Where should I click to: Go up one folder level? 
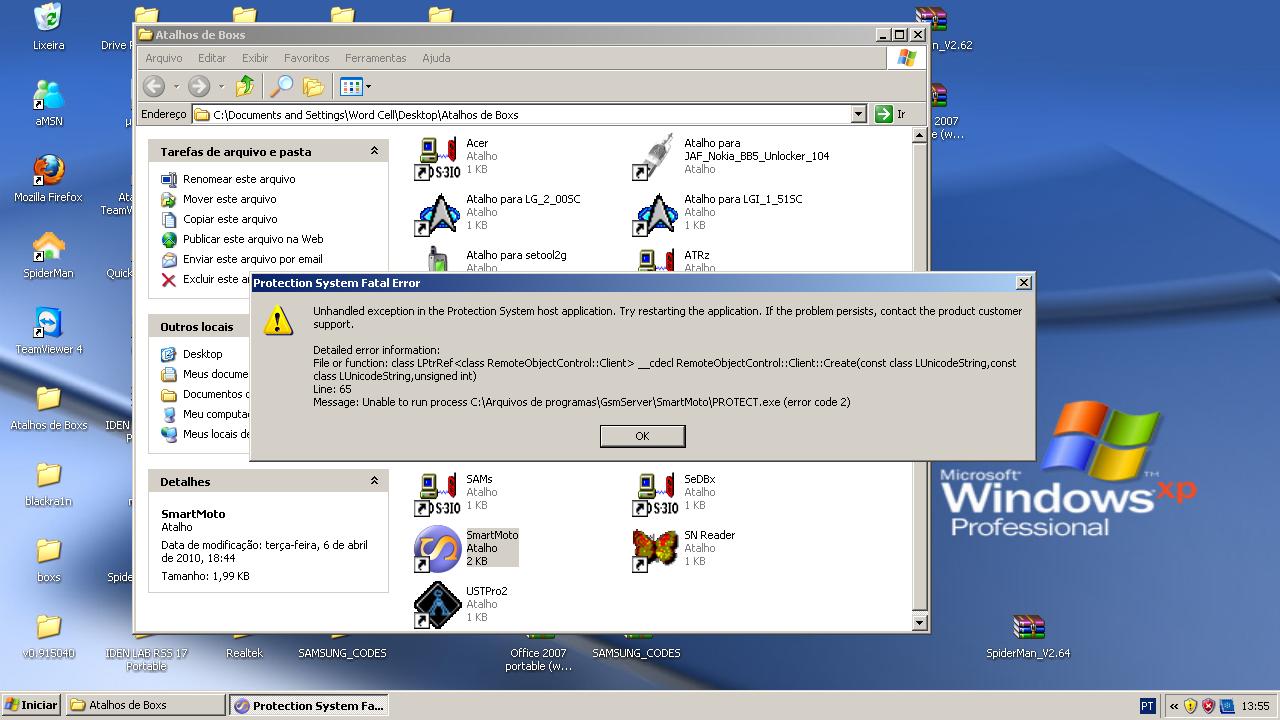point(245,86)
